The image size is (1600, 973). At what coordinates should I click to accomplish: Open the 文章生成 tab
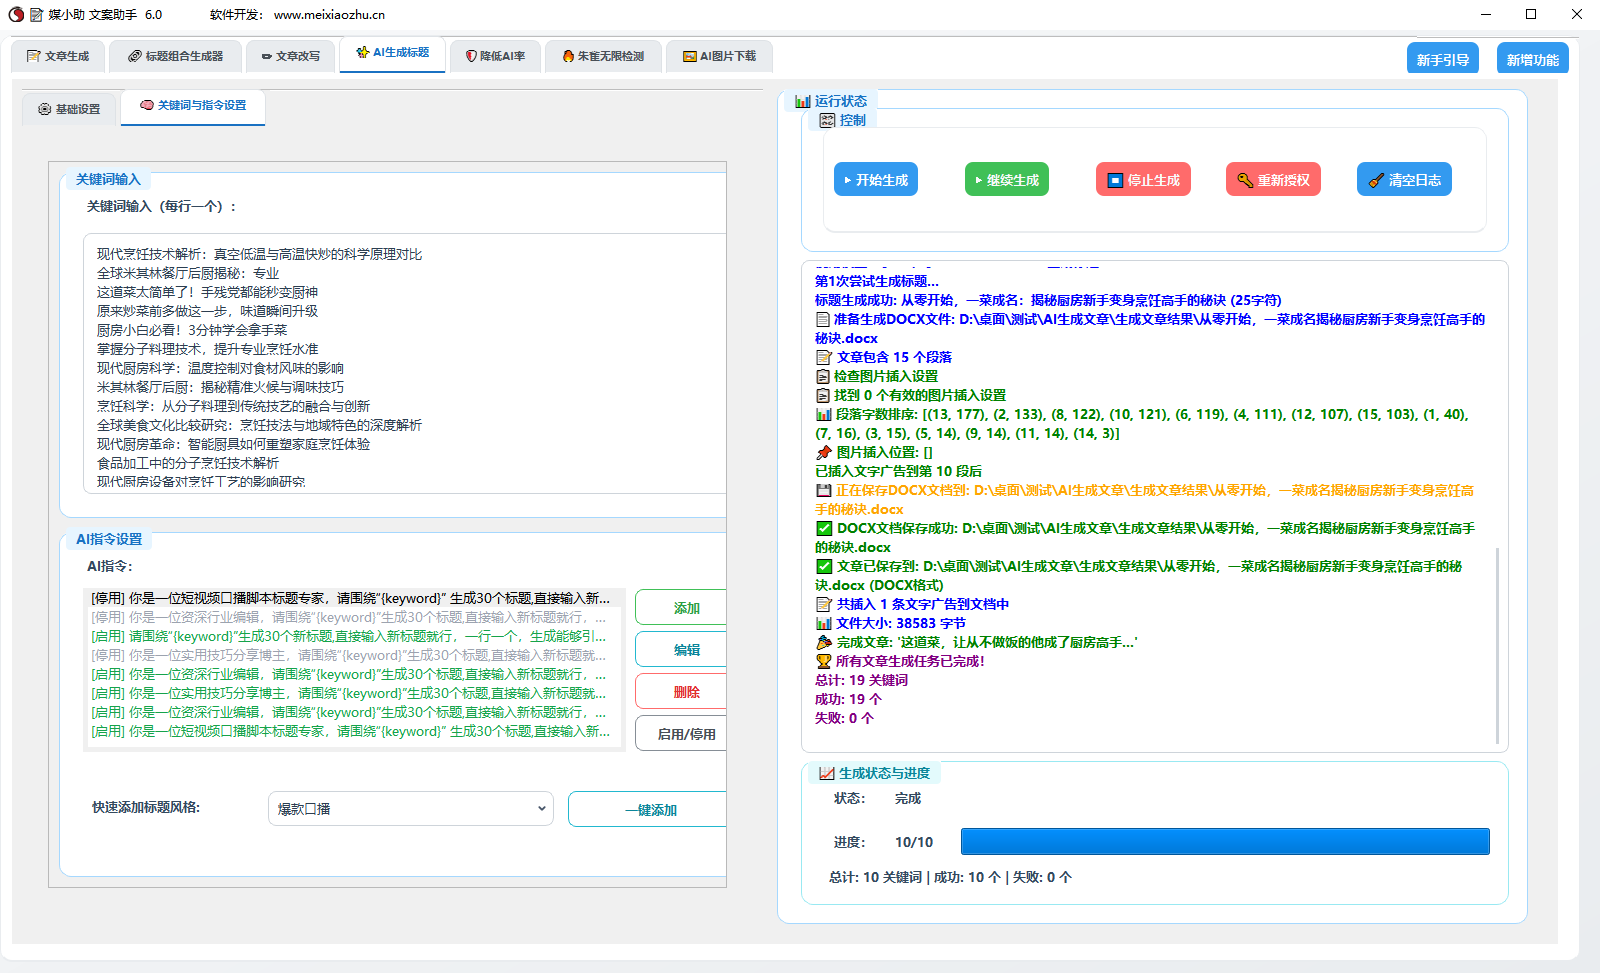click(58, 56)
